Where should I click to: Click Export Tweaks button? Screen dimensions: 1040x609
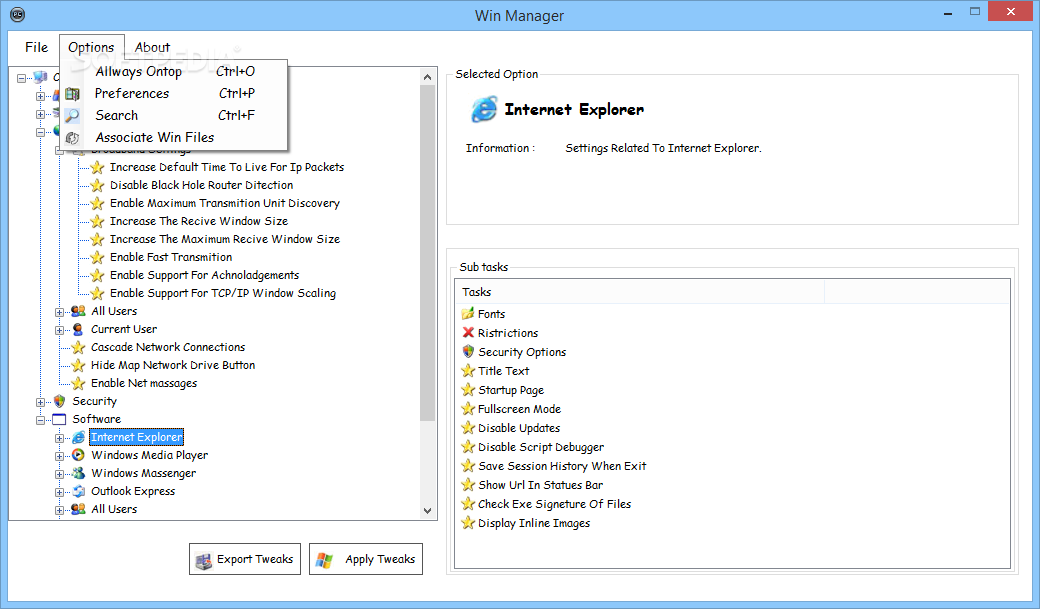245,559
